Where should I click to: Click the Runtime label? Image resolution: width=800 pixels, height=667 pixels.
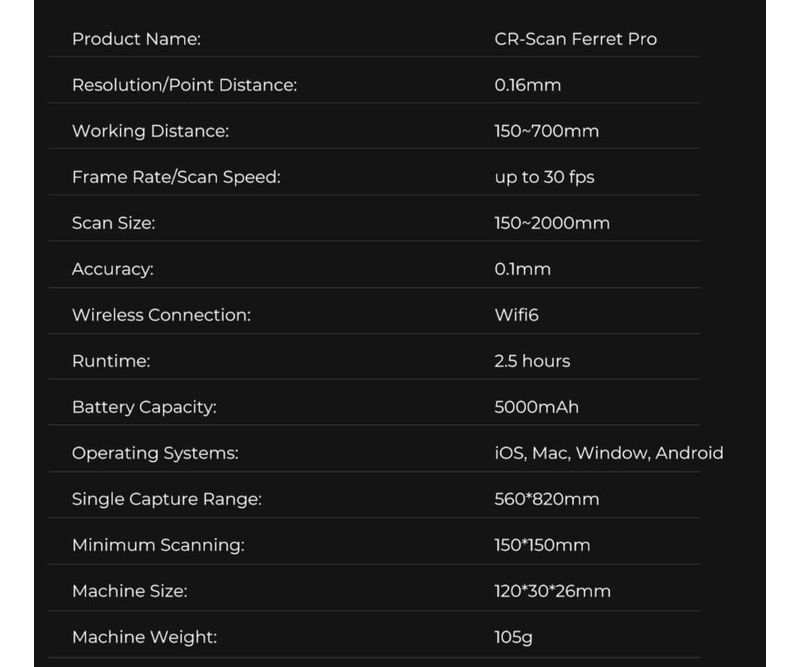point(110,361)
